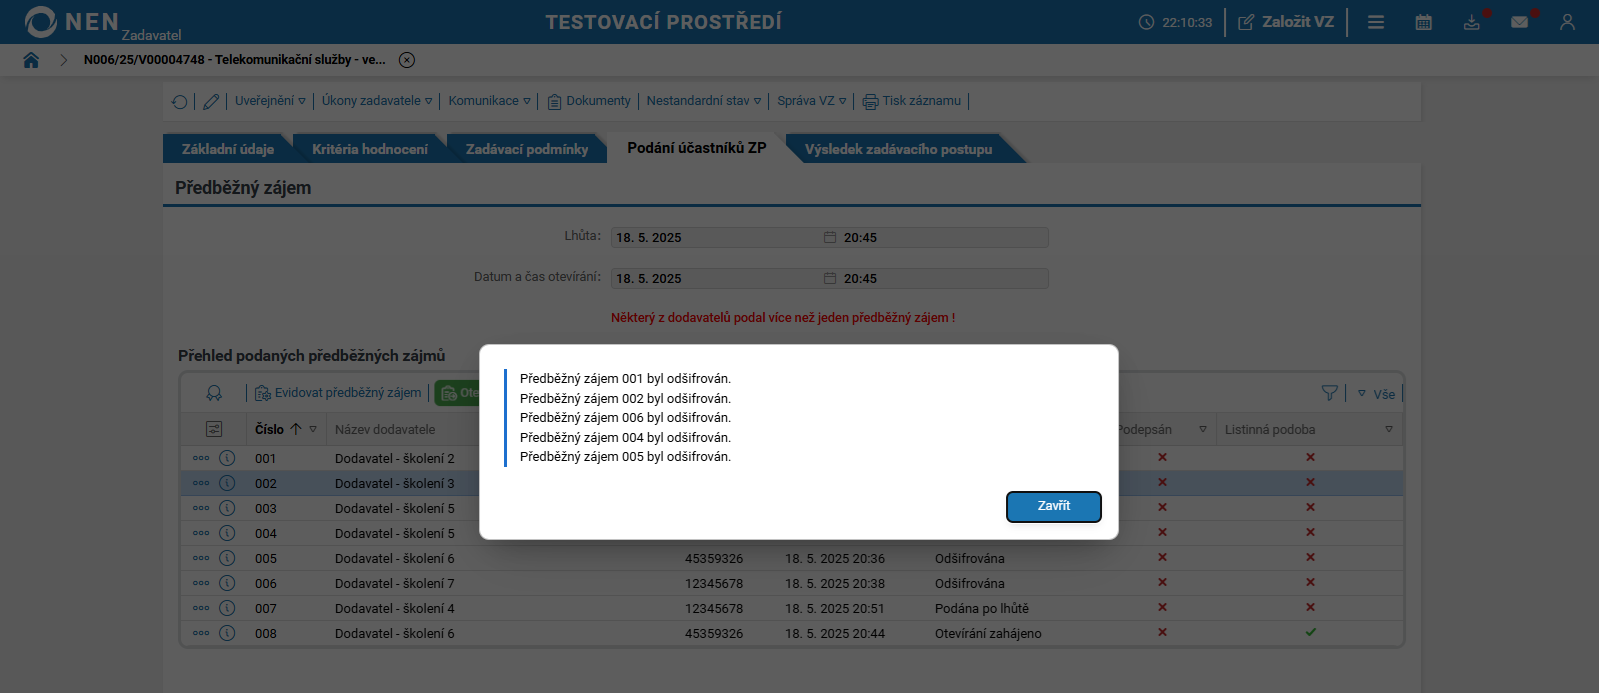Open row 006 actions menu dots
The height and width of the screenshot is (693, 1599).
pos(201,583)
